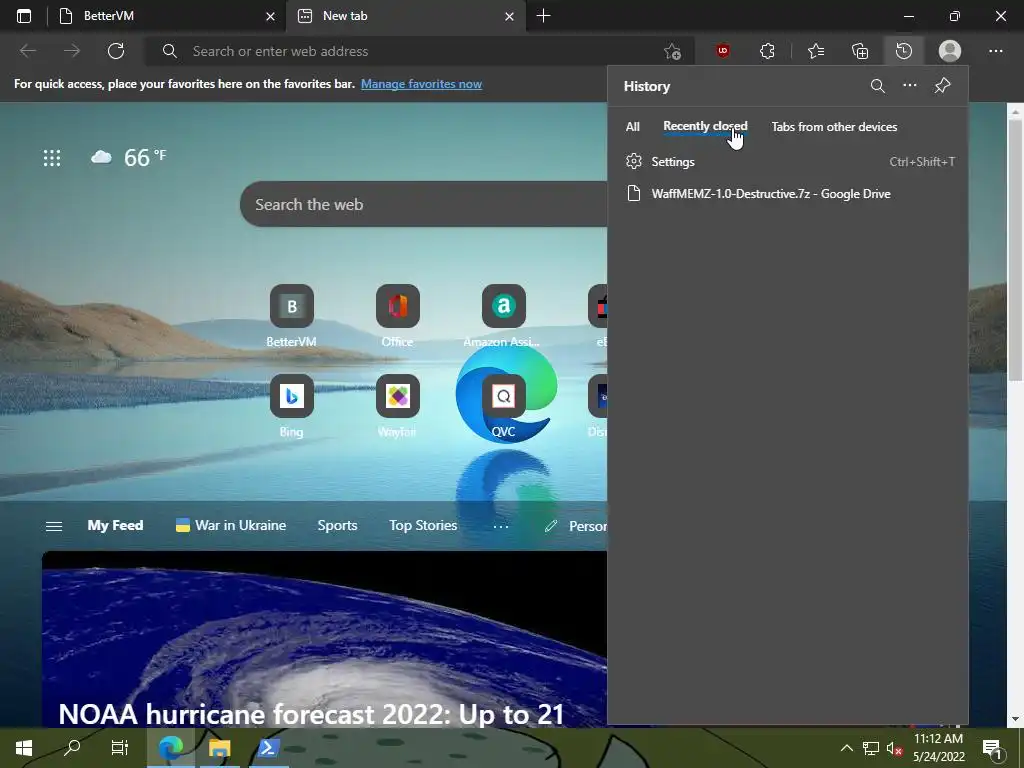1024x768 pixels.
Task: Click the Search the web box
Action: click(x=423, y=204)
